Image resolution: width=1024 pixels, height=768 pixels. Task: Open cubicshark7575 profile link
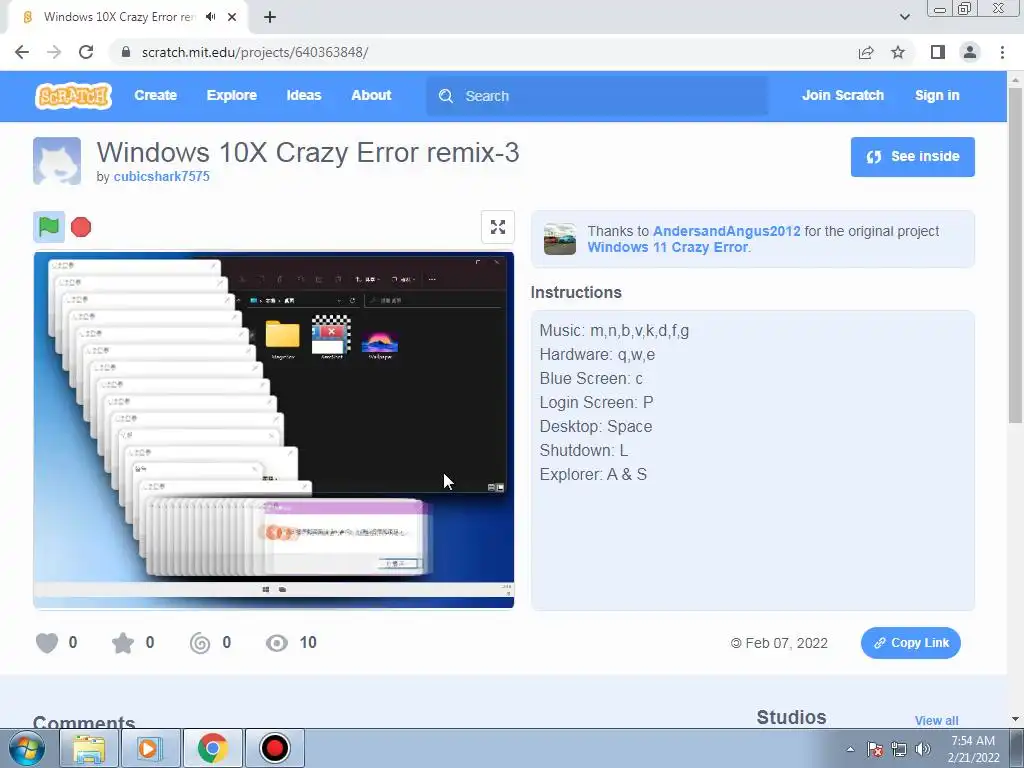[x=161, y=176]
